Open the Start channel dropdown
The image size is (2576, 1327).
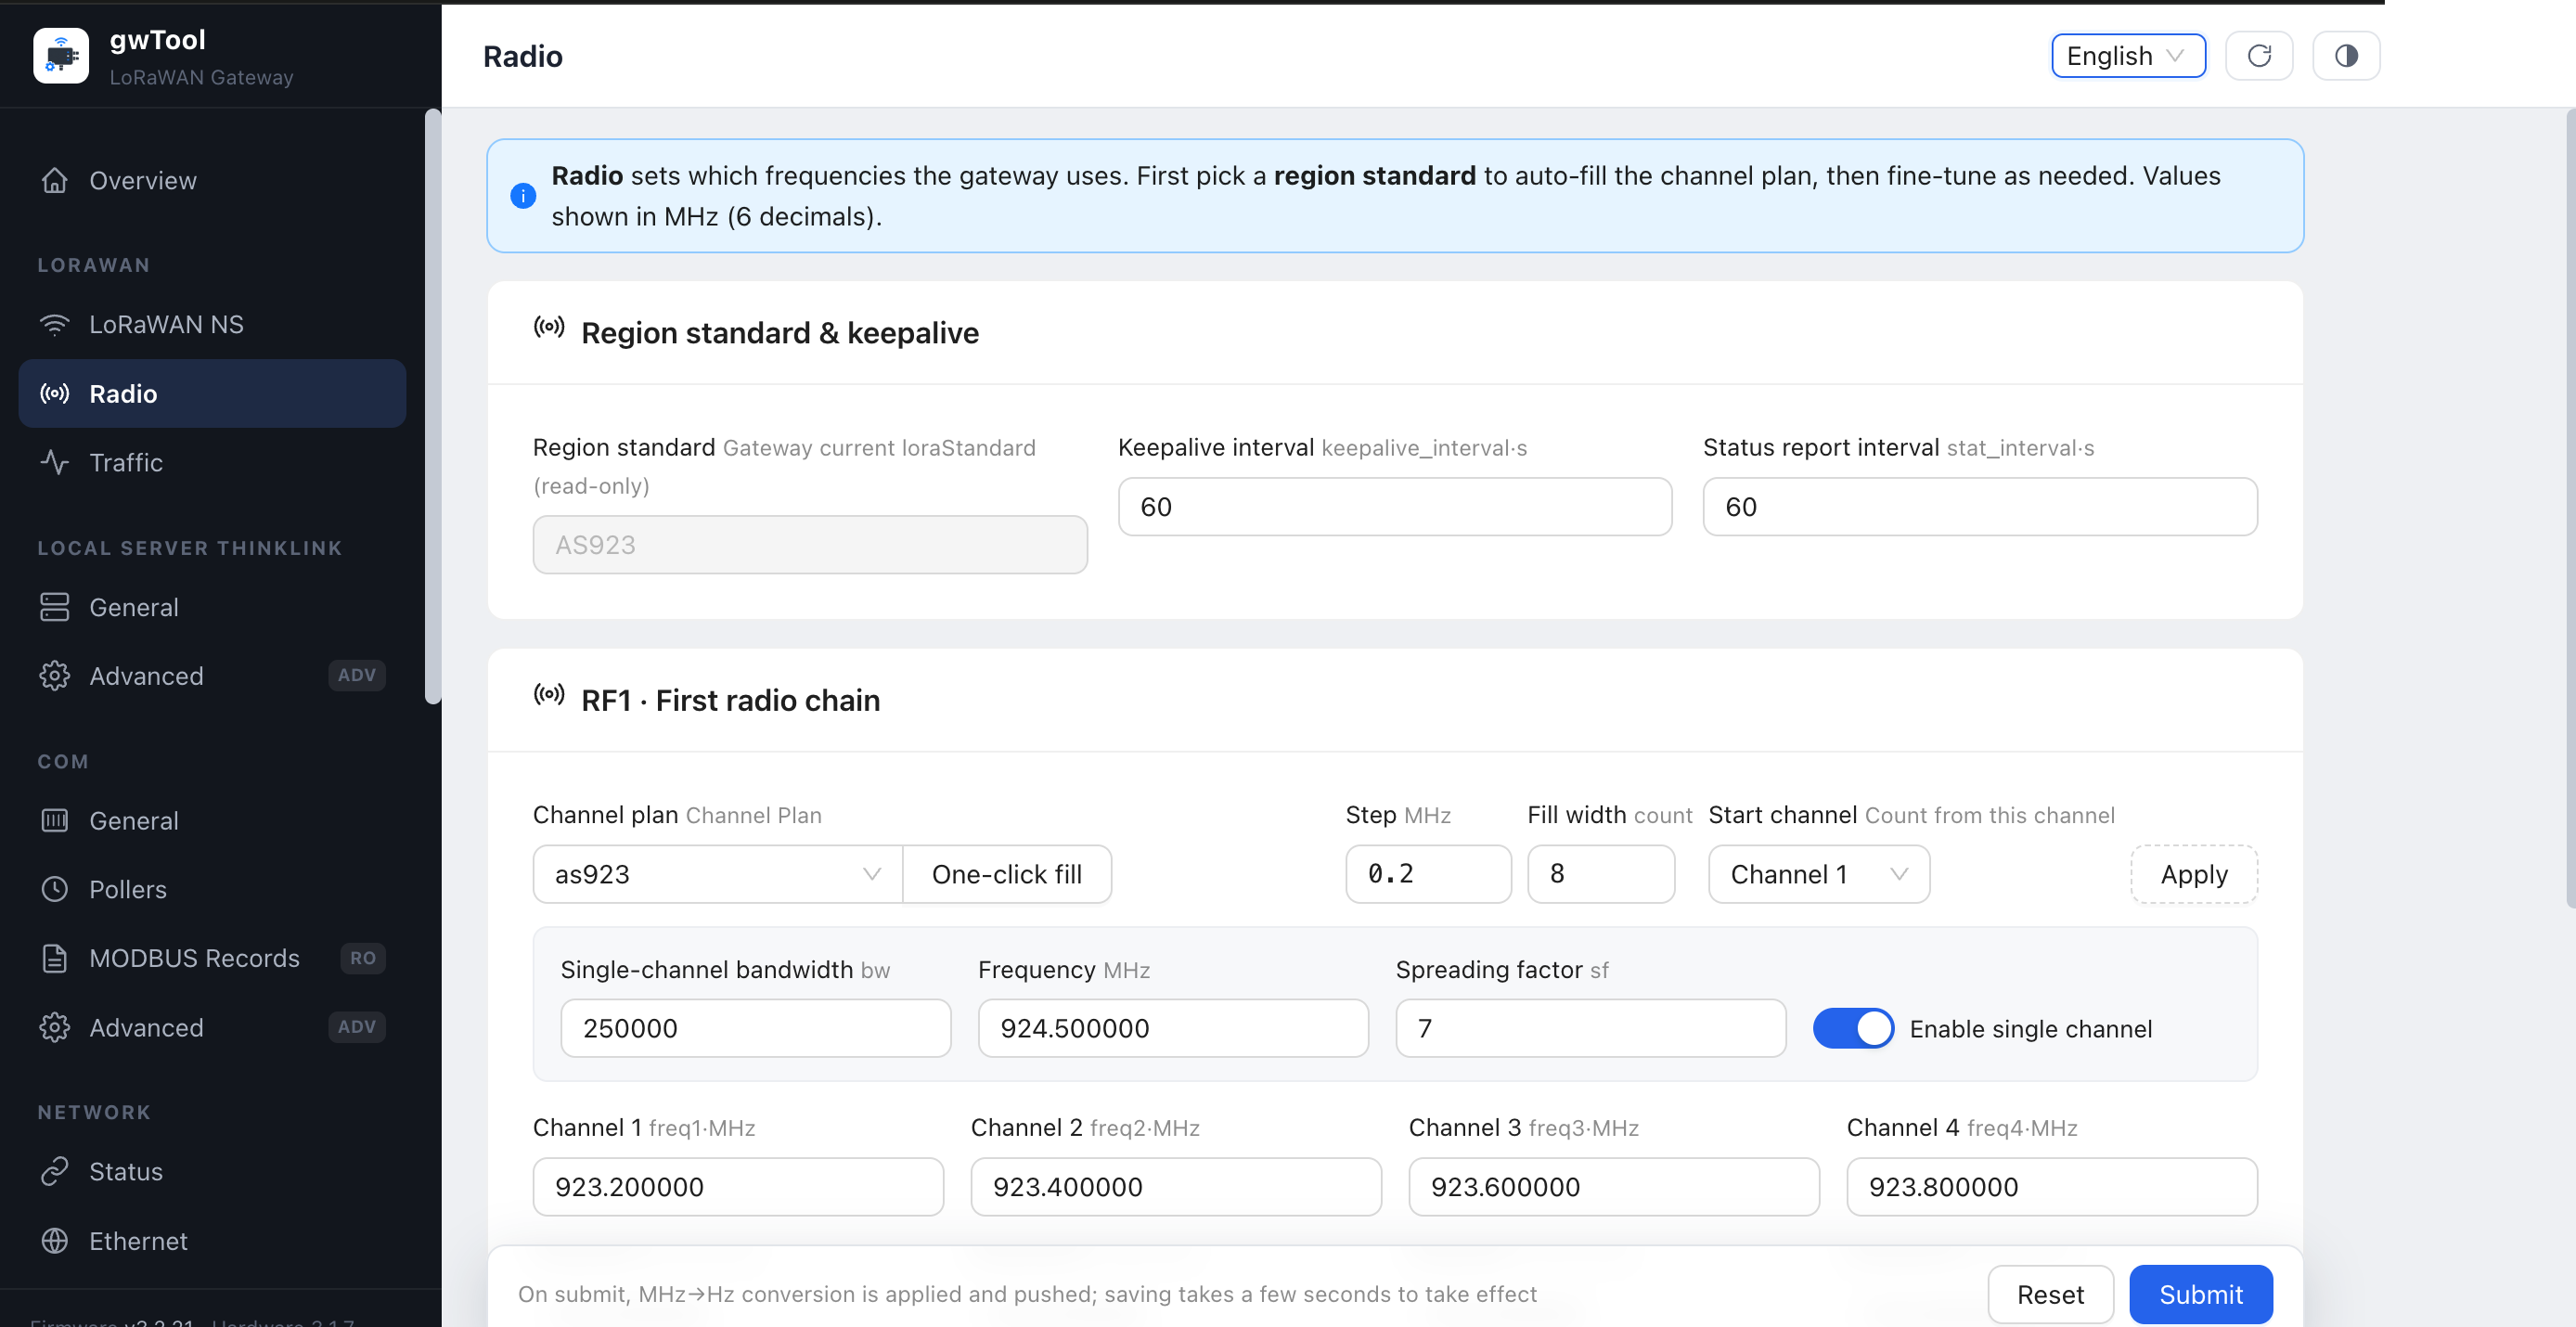[1818, 874]
